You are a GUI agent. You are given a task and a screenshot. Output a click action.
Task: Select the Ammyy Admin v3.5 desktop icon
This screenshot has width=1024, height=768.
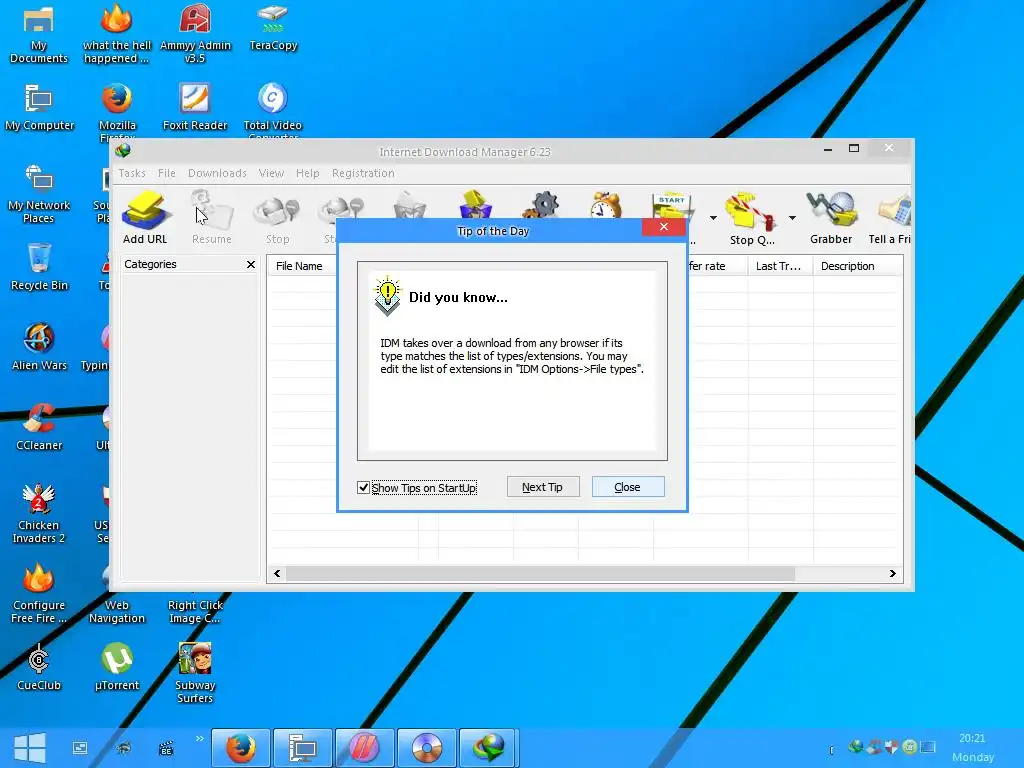195,35
